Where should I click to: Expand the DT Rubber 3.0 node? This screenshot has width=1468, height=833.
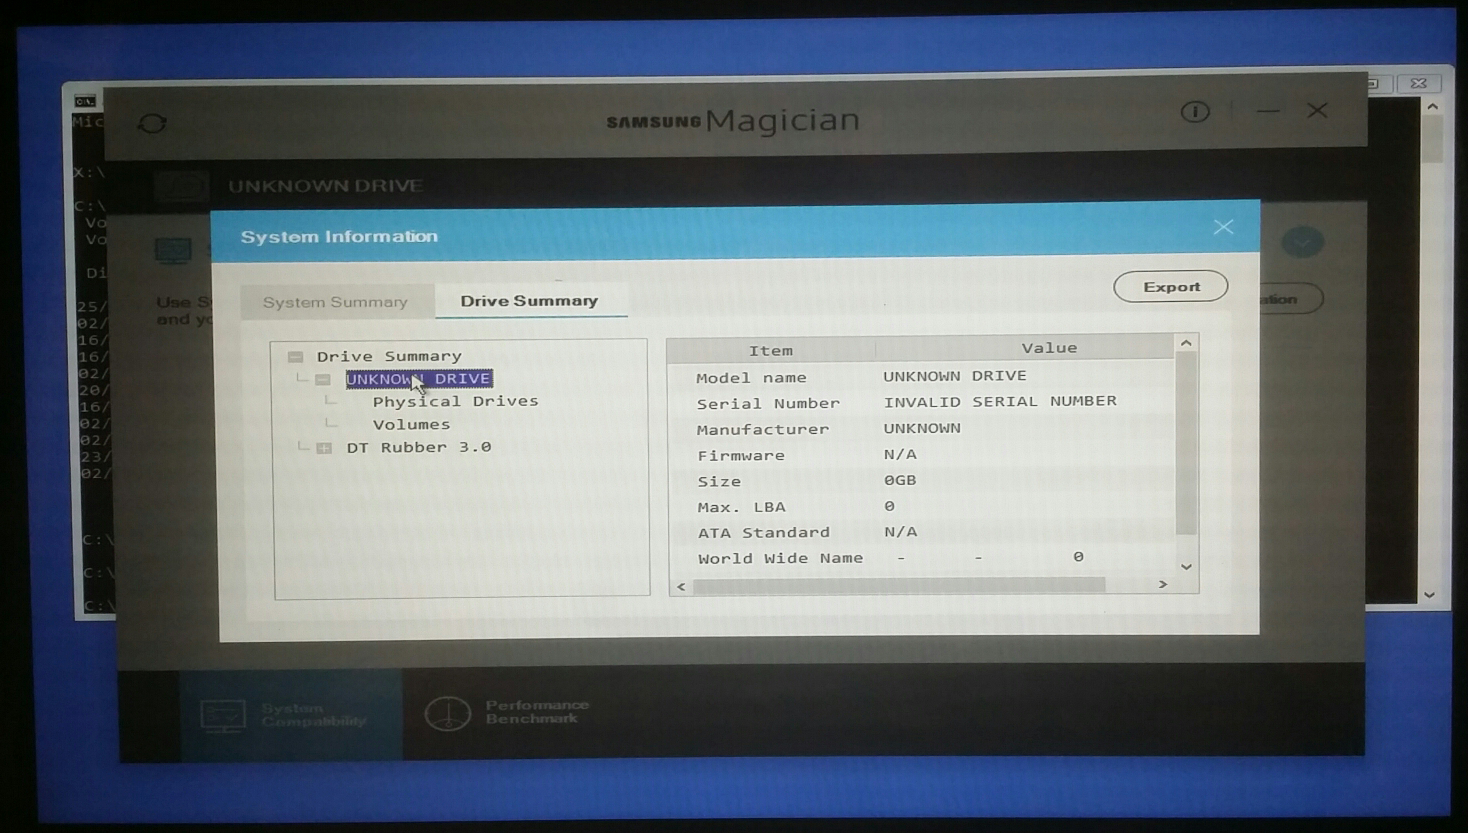tap(324, 448)
